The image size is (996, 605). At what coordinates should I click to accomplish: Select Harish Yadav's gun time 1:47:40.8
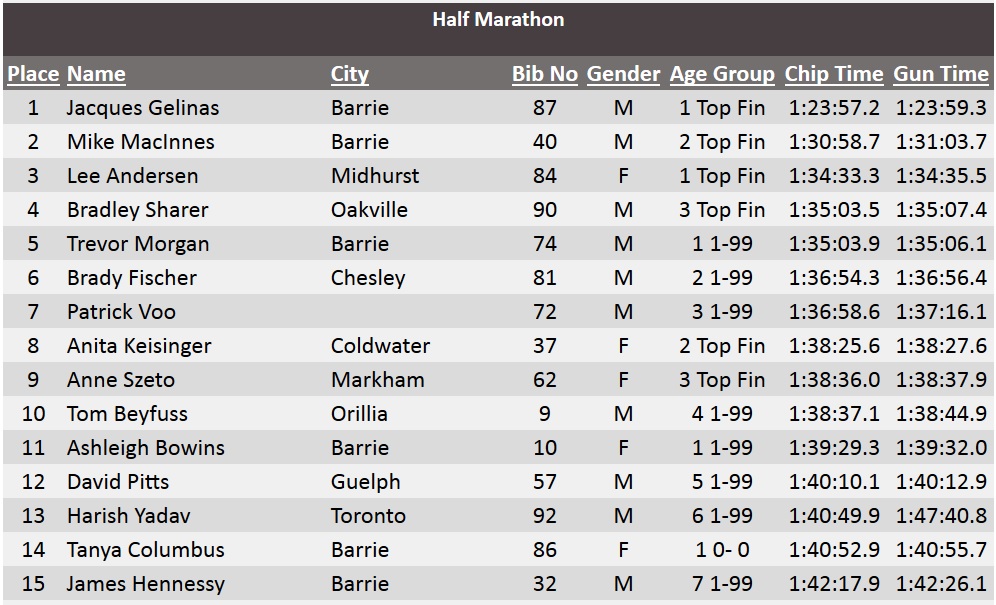[x=941, y=515]
